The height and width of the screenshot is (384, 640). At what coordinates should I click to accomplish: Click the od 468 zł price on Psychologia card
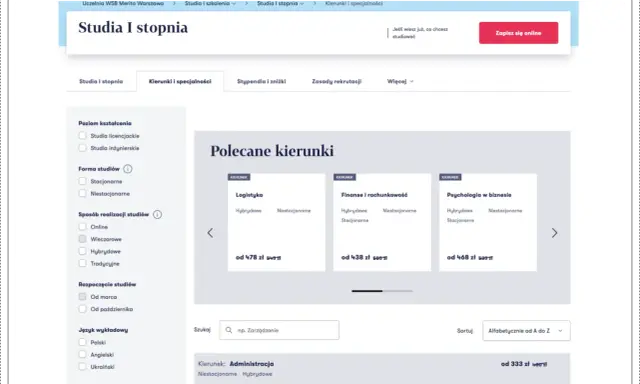[461, 257]
